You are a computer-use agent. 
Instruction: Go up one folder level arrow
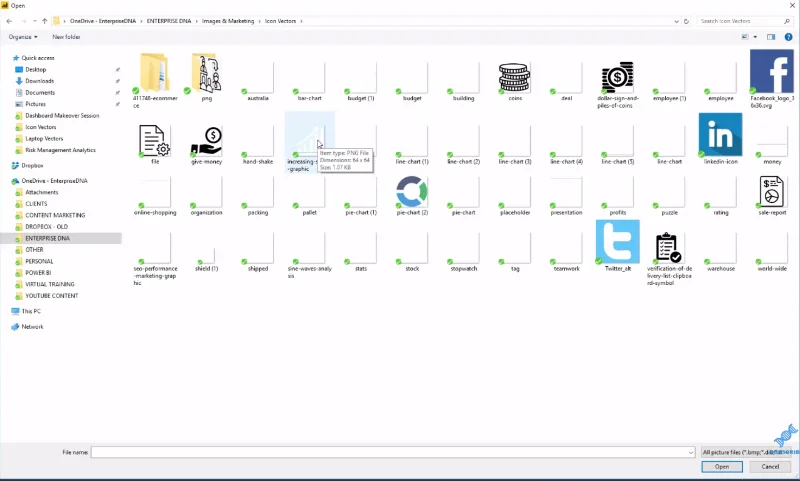click(x=45, y=21)
